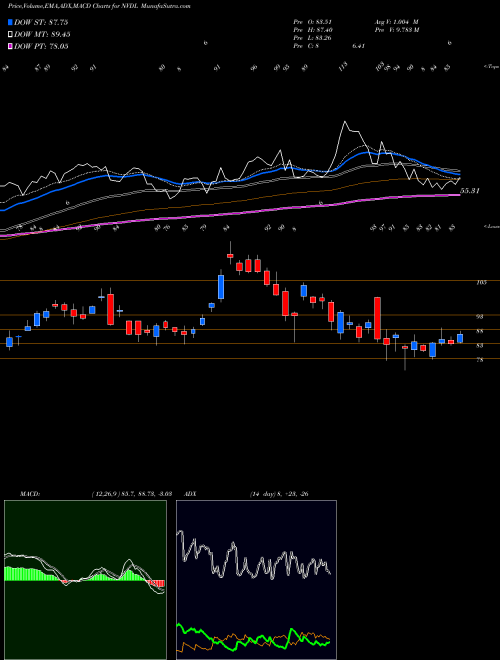Select the DOW ST 87.73 label
The width and height of the screenshot is (500, 660).
41,22
